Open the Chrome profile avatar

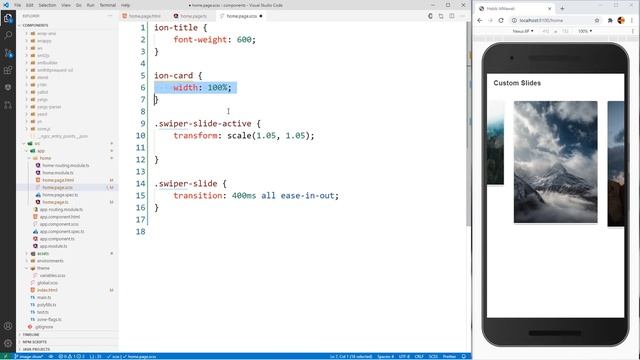coord(621,20)
